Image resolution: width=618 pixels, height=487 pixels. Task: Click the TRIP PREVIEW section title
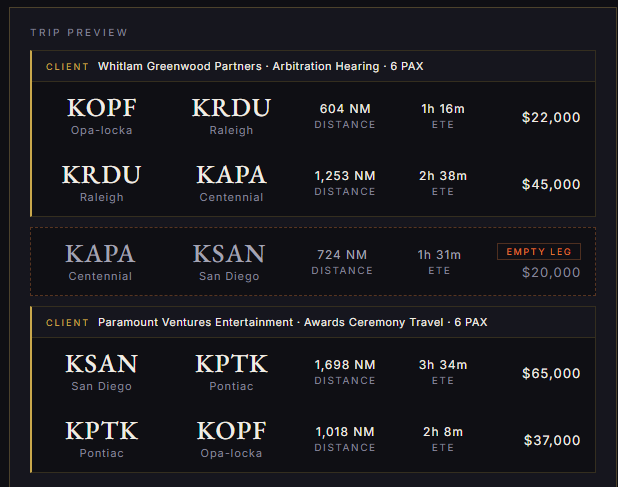click(x=79, y=33)
